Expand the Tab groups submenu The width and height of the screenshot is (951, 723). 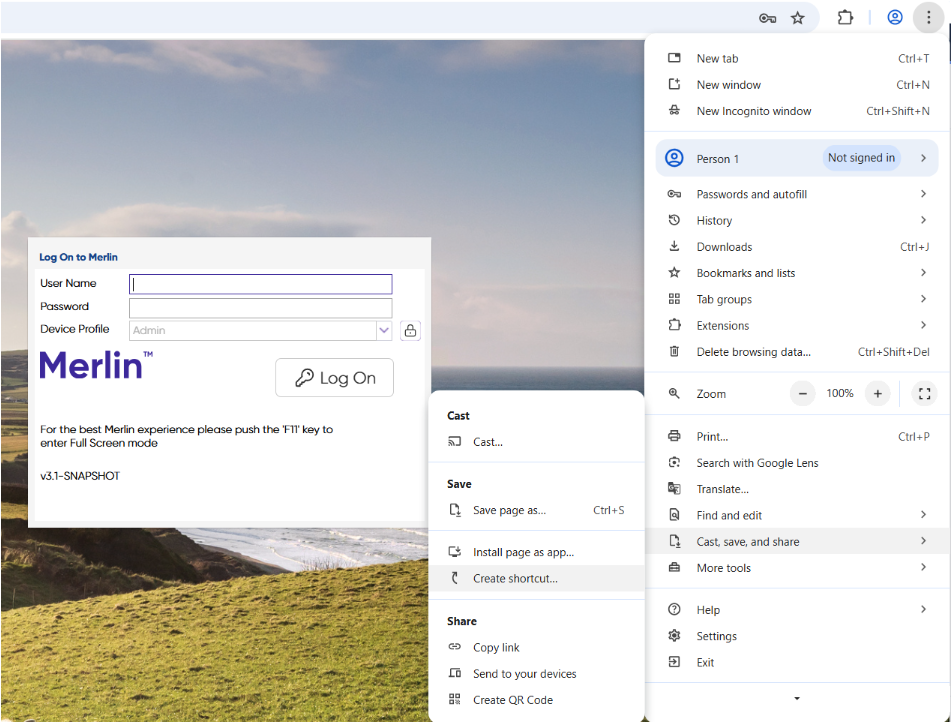pos(797,299)
